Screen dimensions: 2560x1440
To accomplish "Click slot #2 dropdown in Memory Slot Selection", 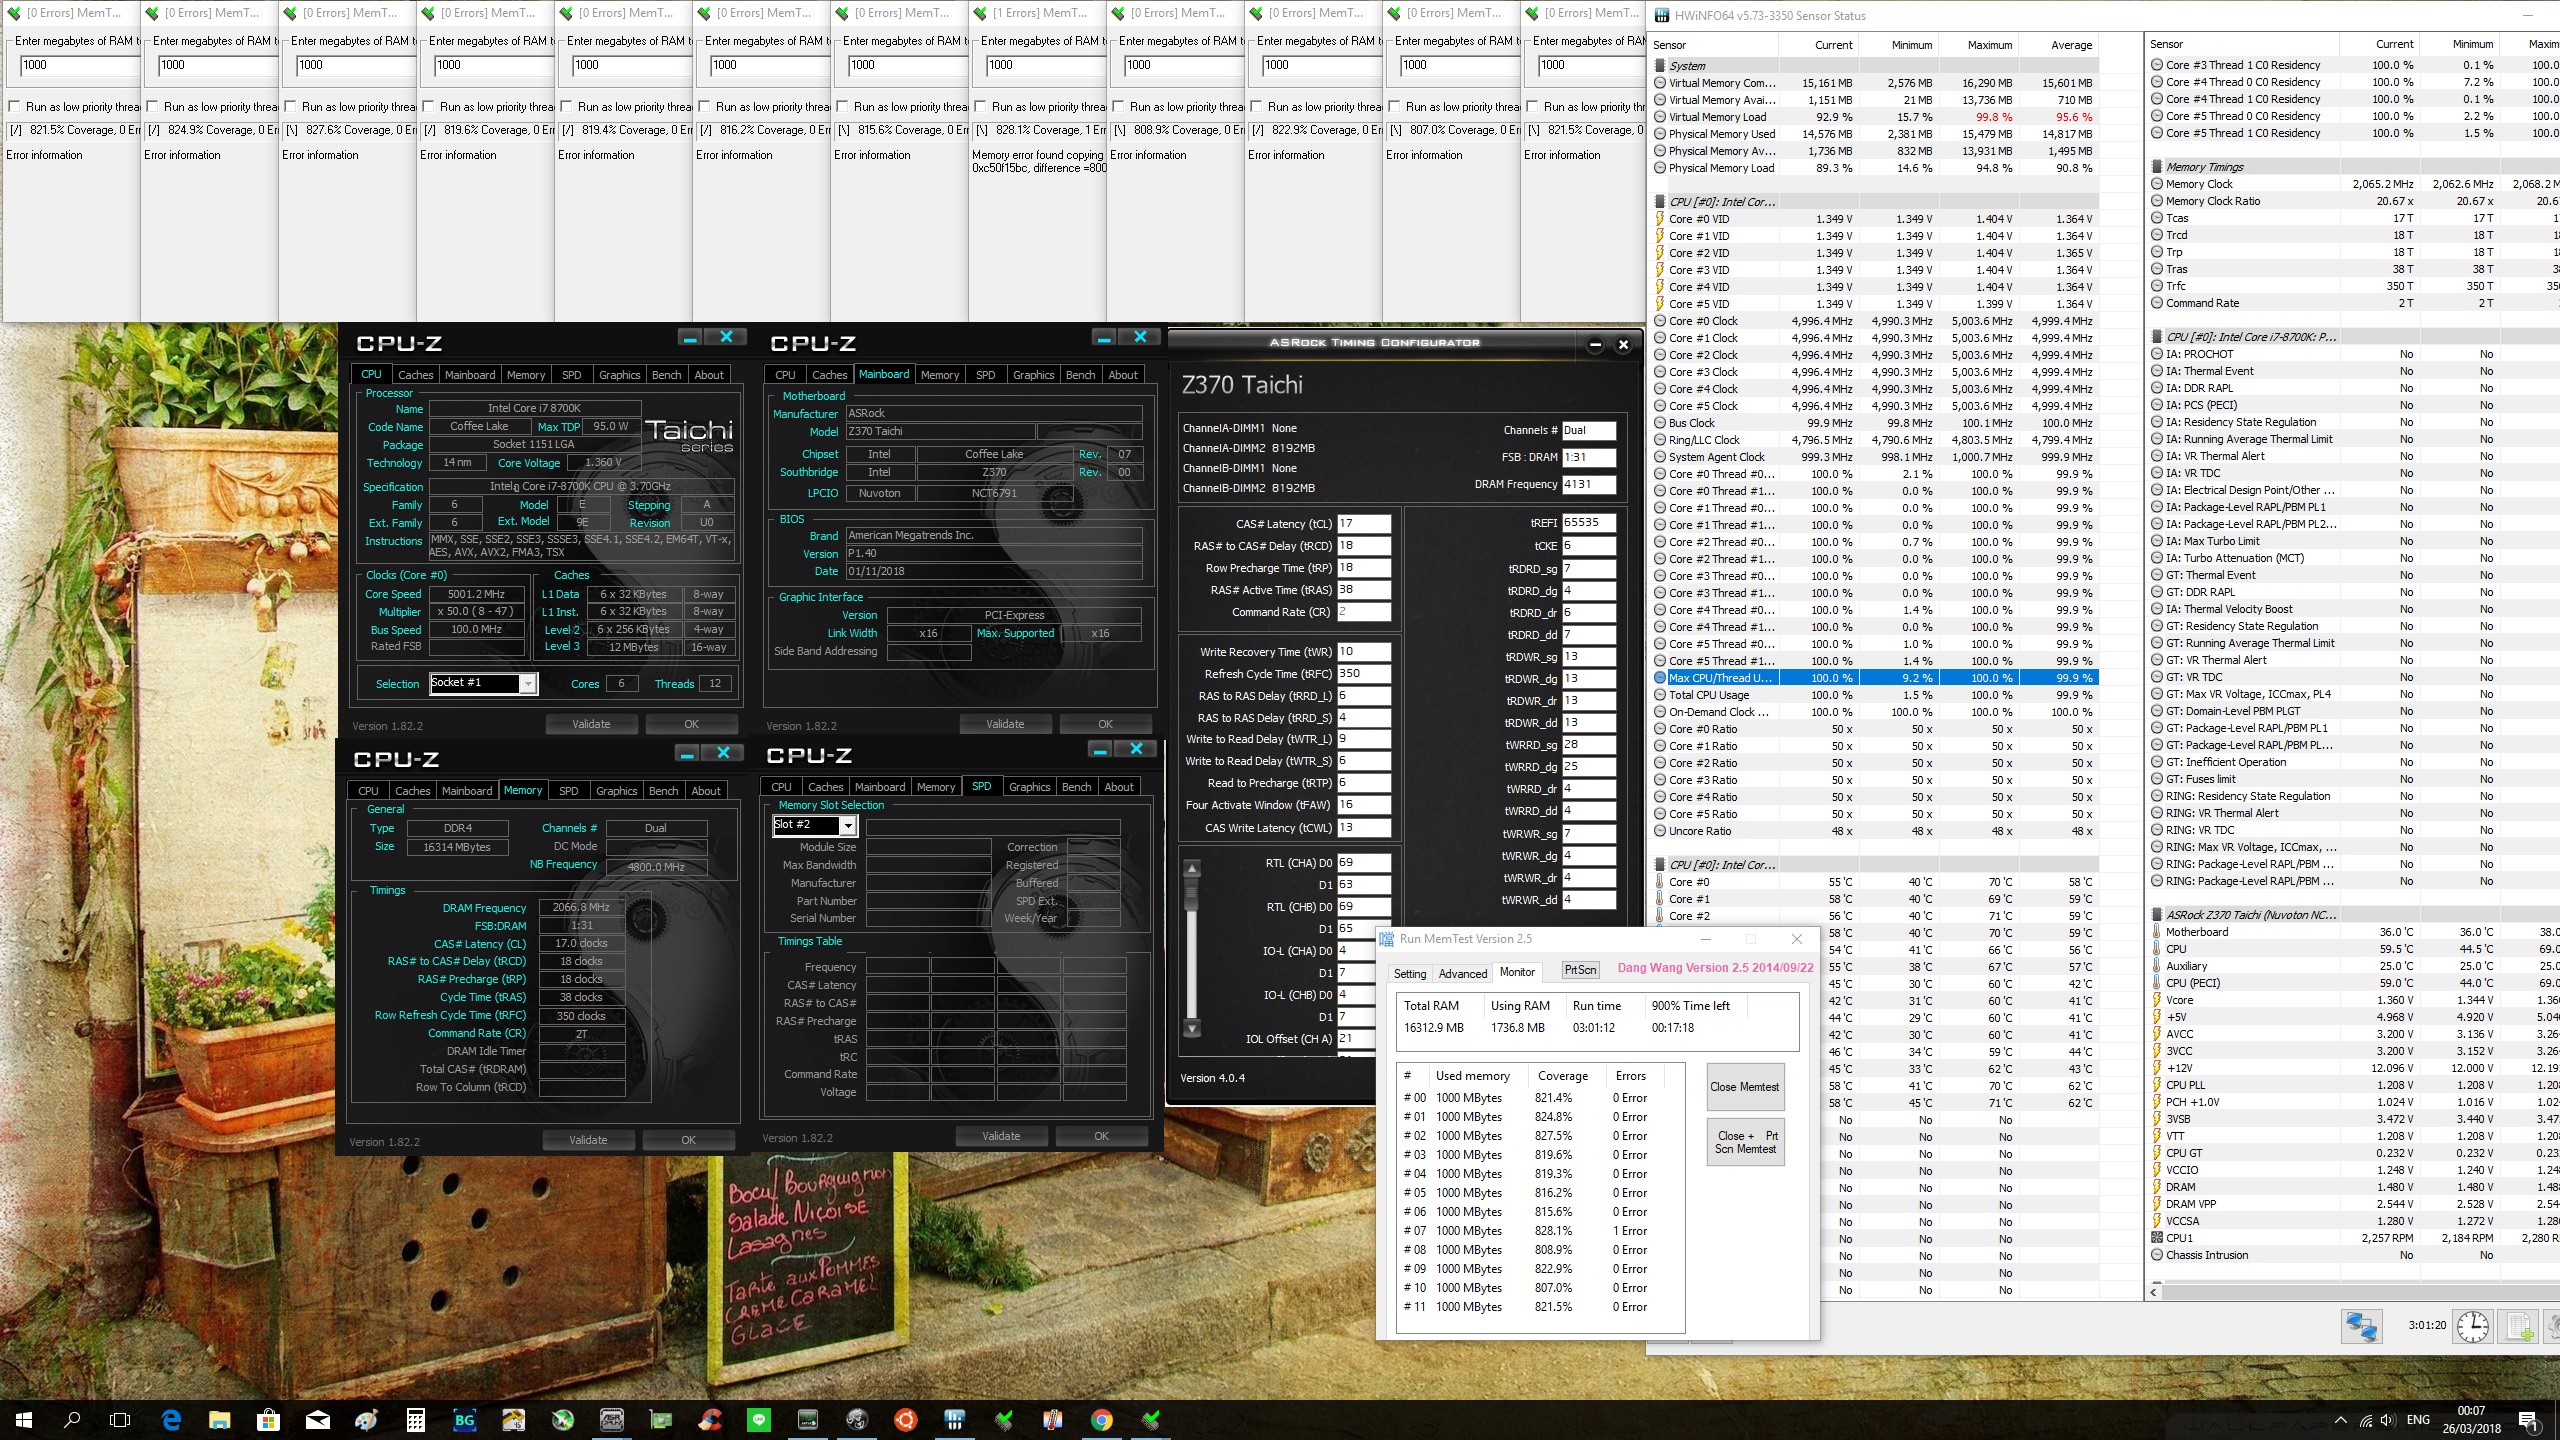I will [814, 825].
